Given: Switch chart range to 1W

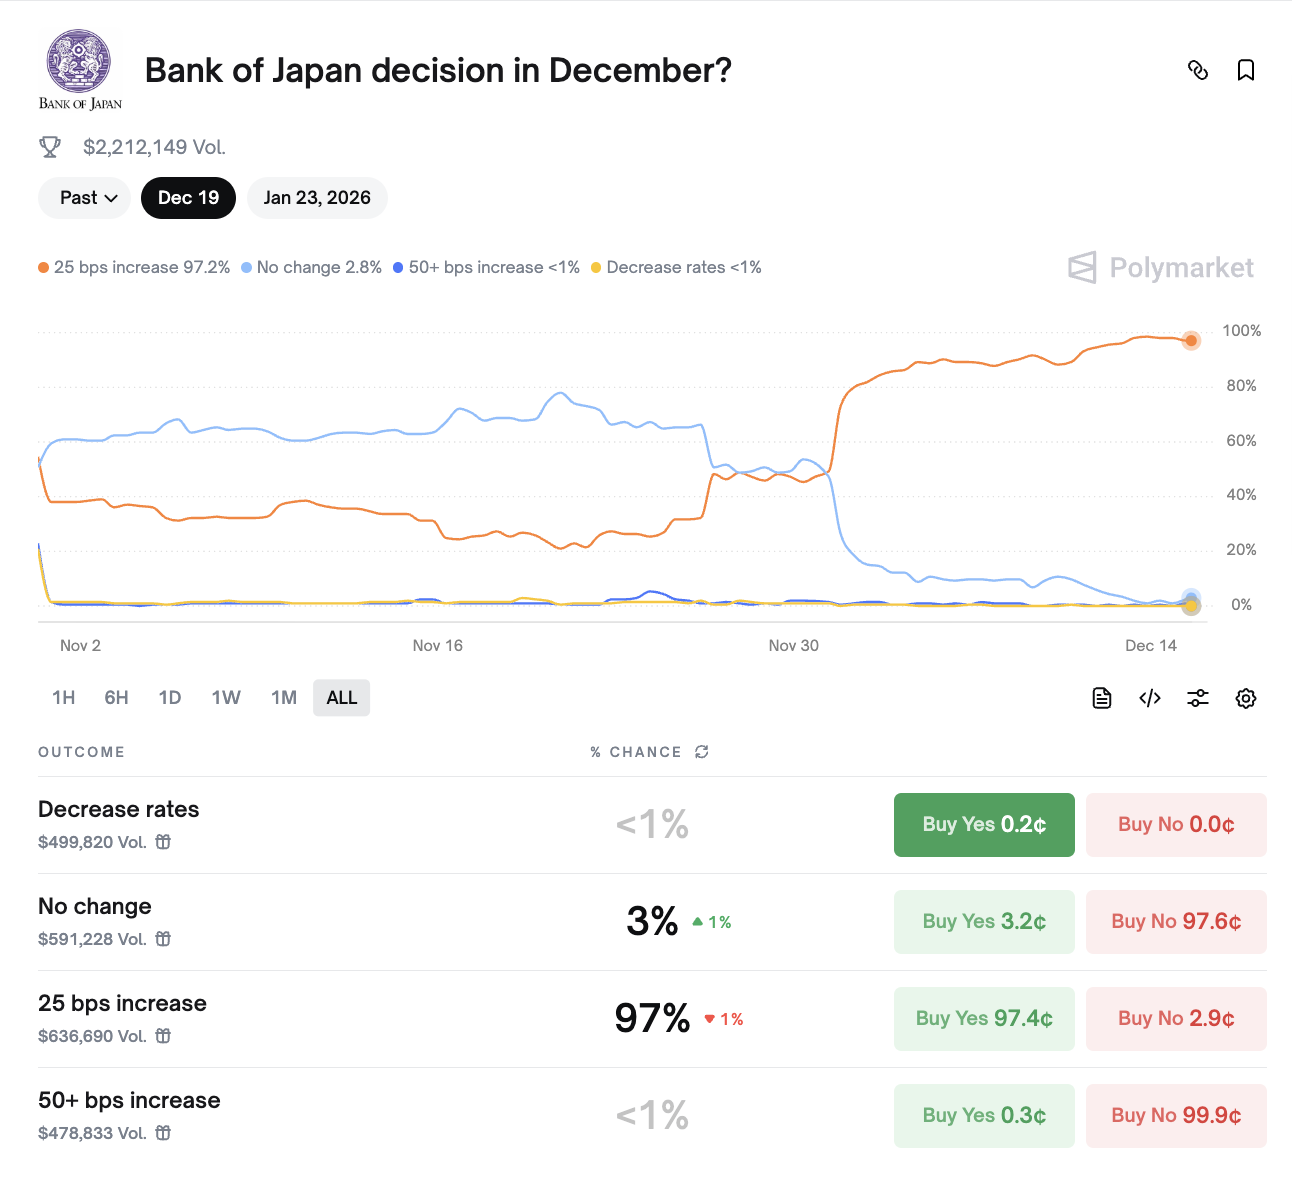Looking at the screenshot, I should click(226, 697).
